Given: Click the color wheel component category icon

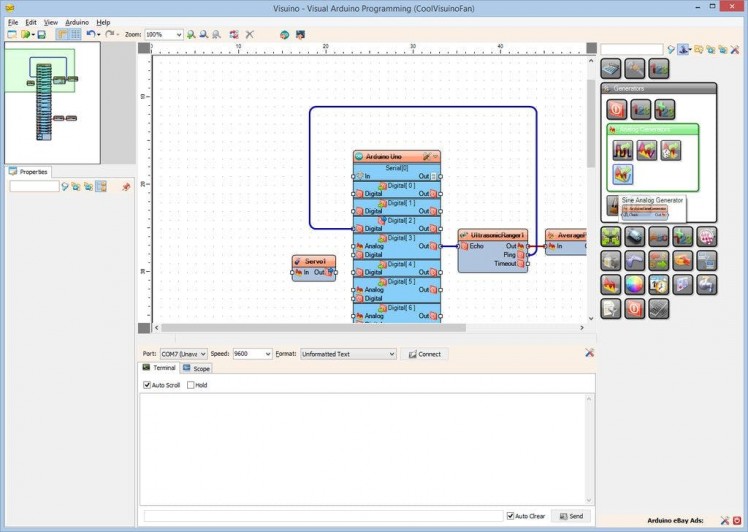Looking at the screenshot, I should tap(634, 285).
